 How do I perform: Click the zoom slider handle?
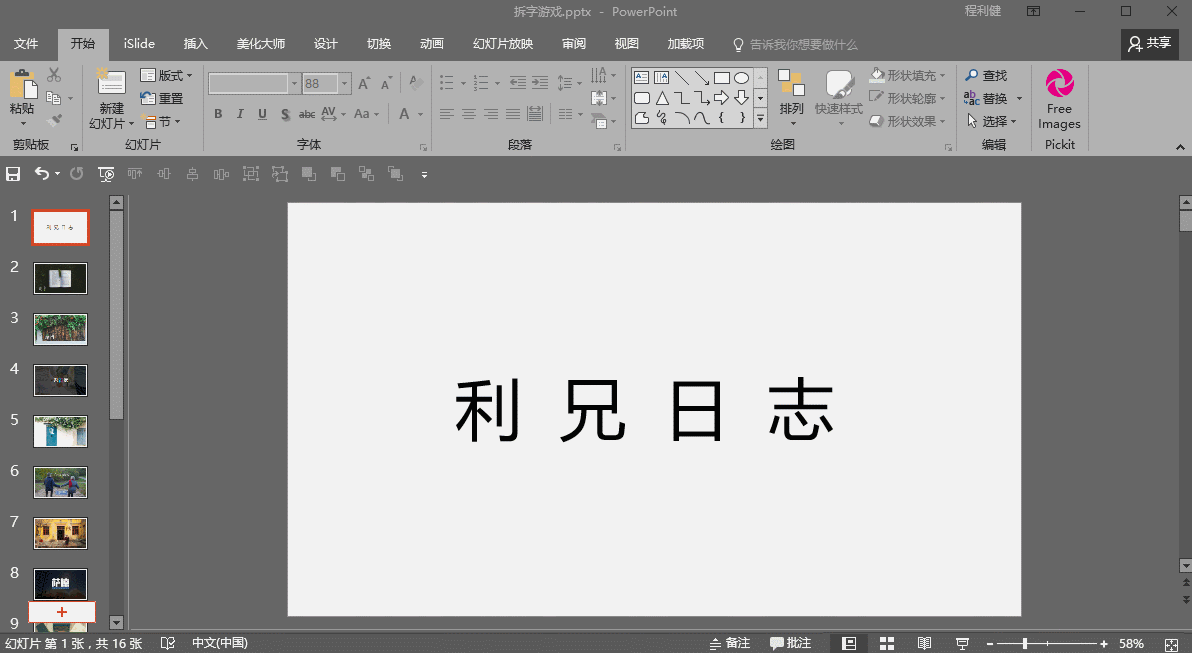1025,643
